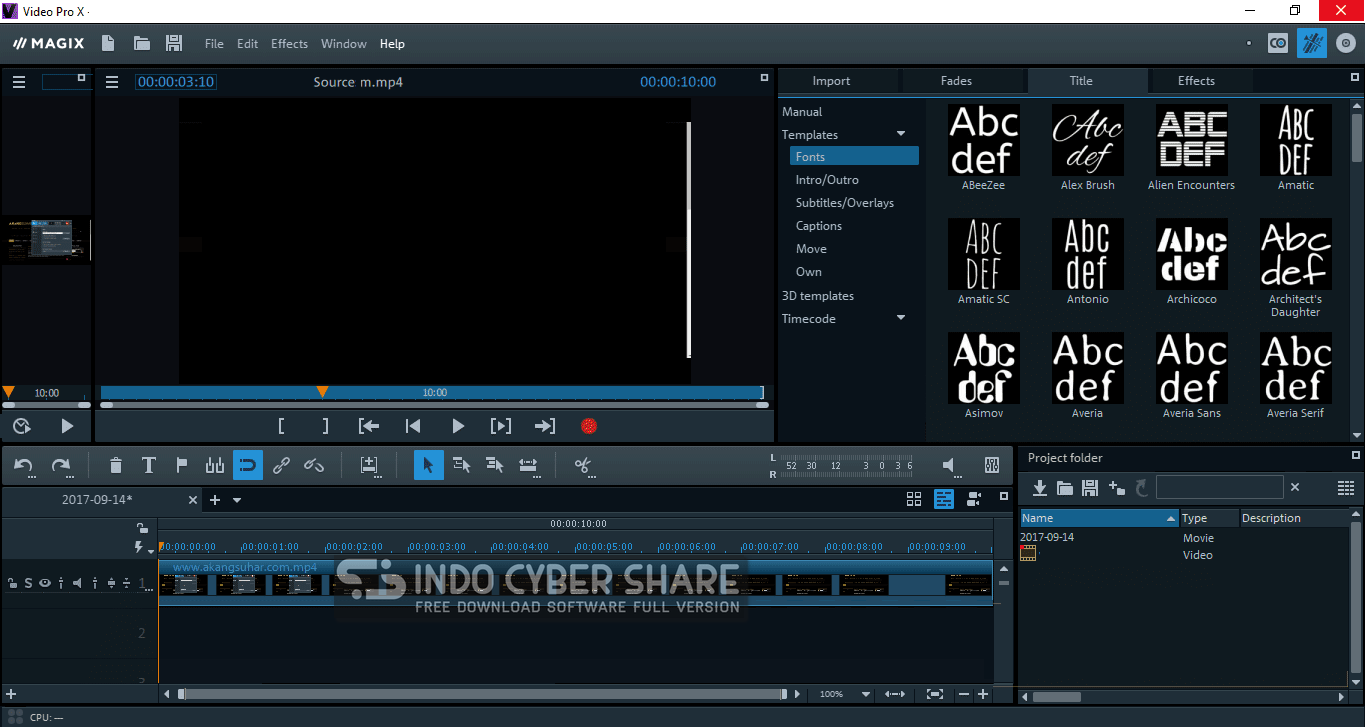Open dropdown arrow beside the add-tab plus
The image size is (1365, 727).
(237, 500)
